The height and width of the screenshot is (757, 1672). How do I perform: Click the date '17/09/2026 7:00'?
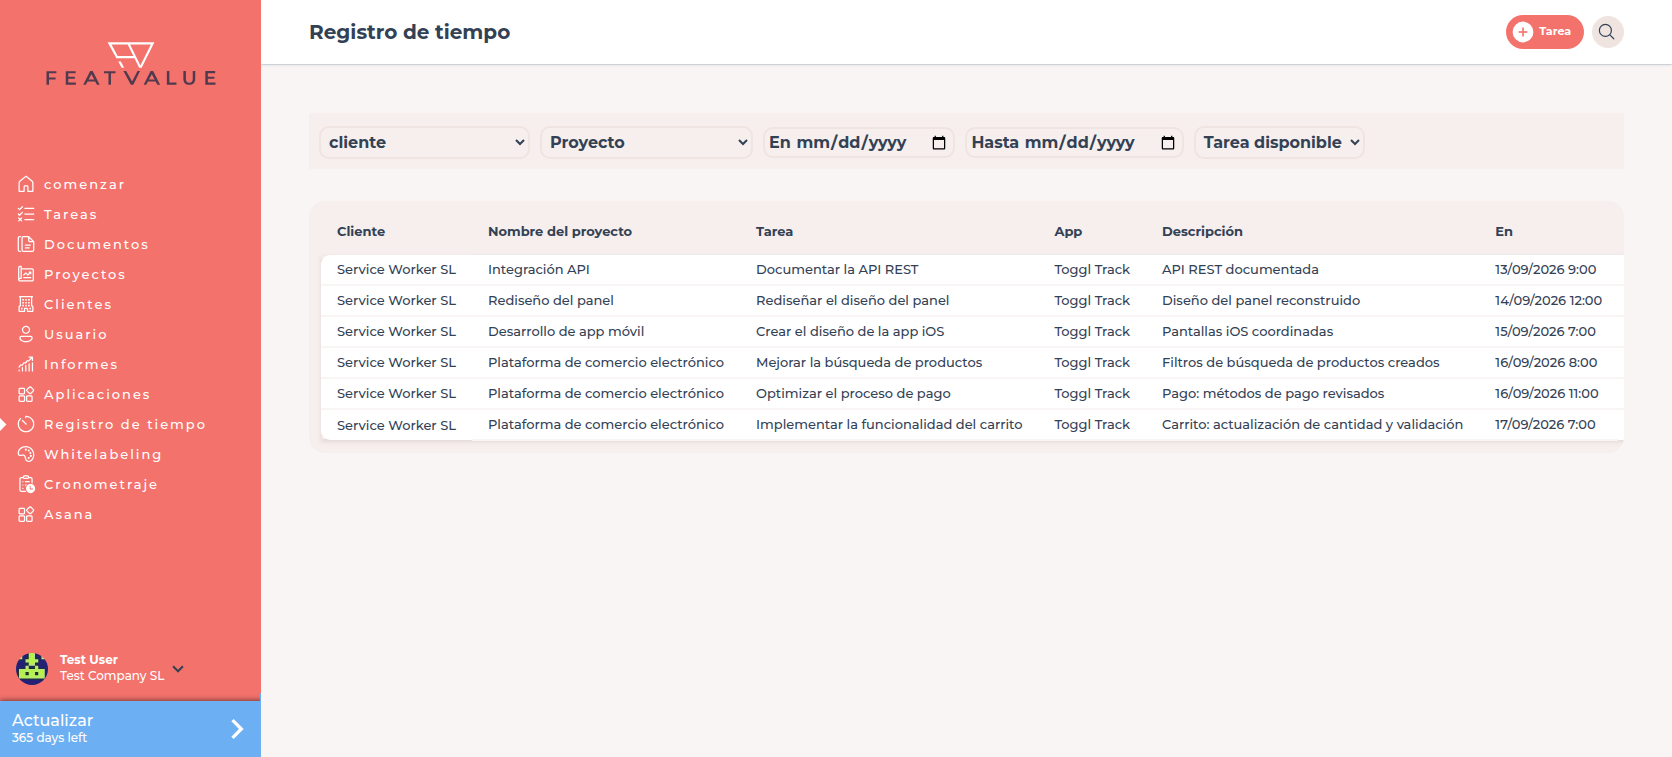pyautogui.click(x=1545, y=424)
